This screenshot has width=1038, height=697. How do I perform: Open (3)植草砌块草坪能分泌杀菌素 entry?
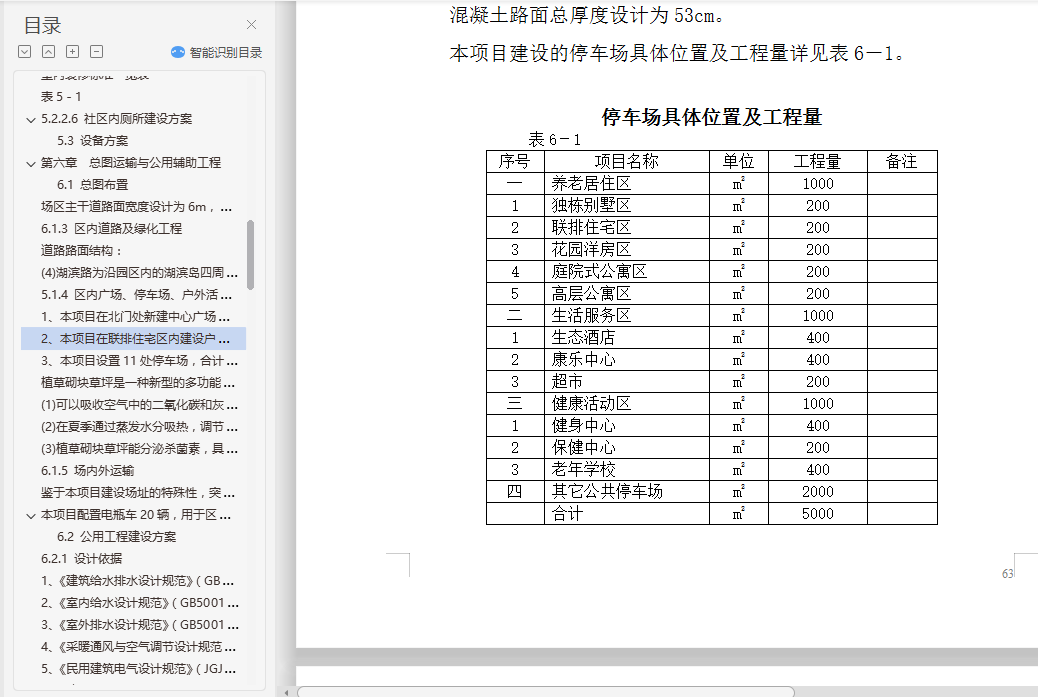(139, 449)
